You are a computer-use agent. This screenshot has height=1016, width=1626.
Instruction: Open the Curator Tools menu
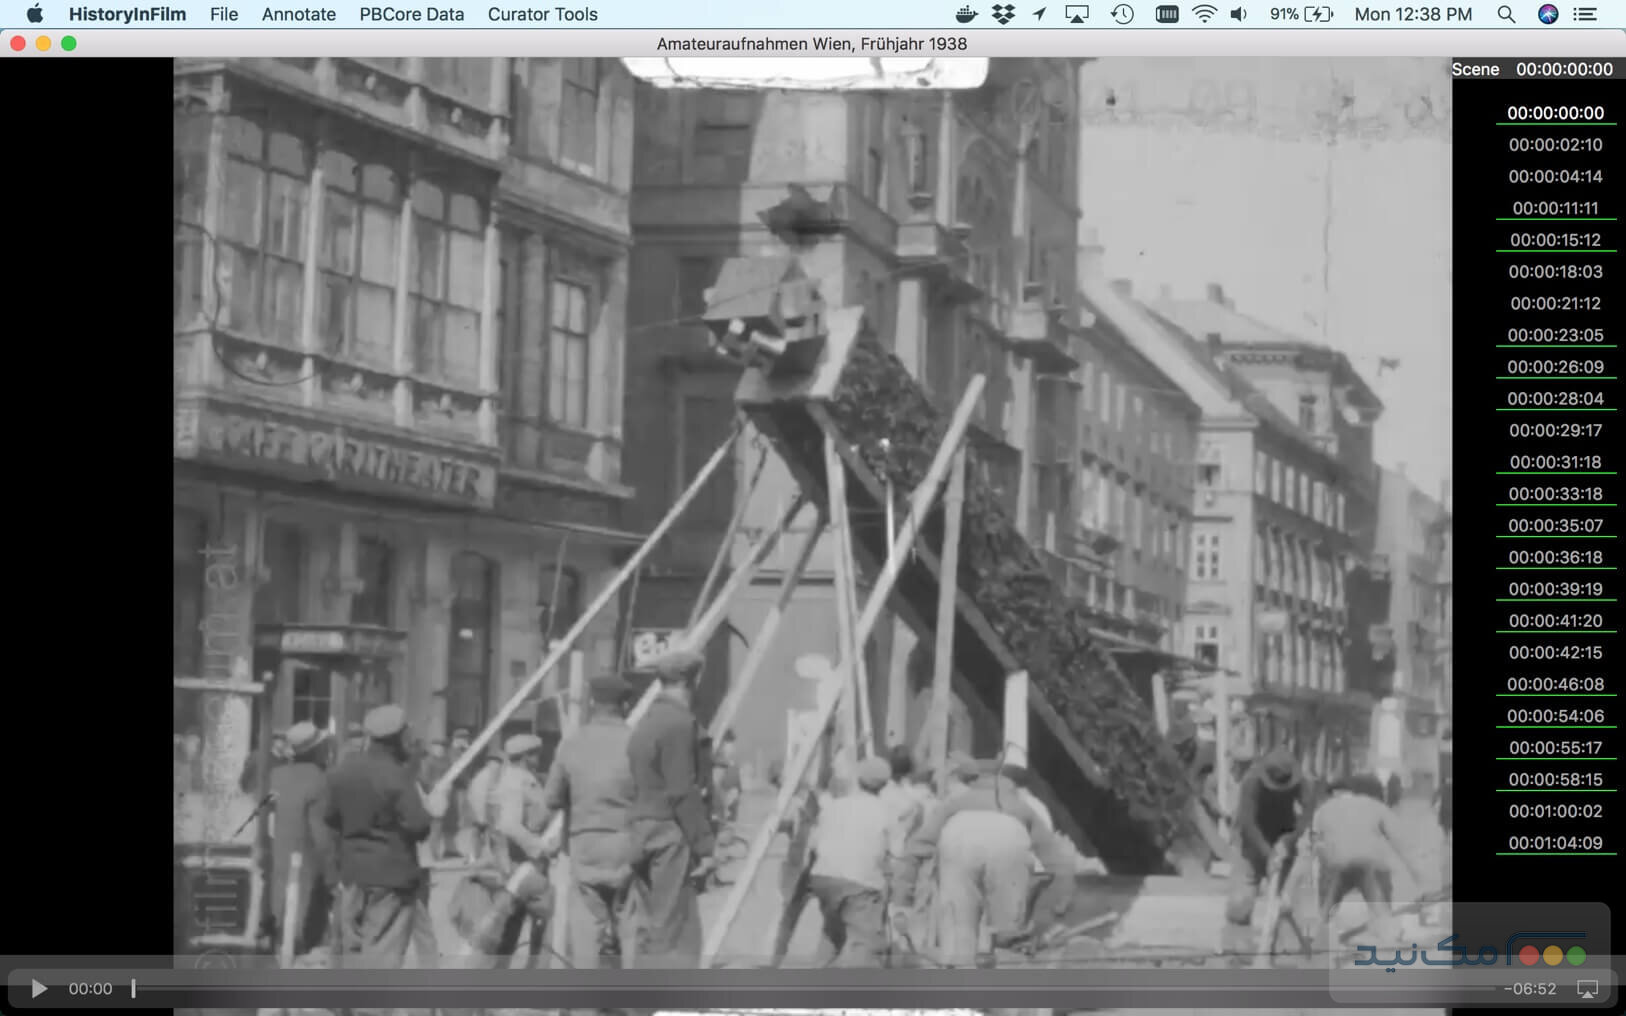(x=541, y=14)
